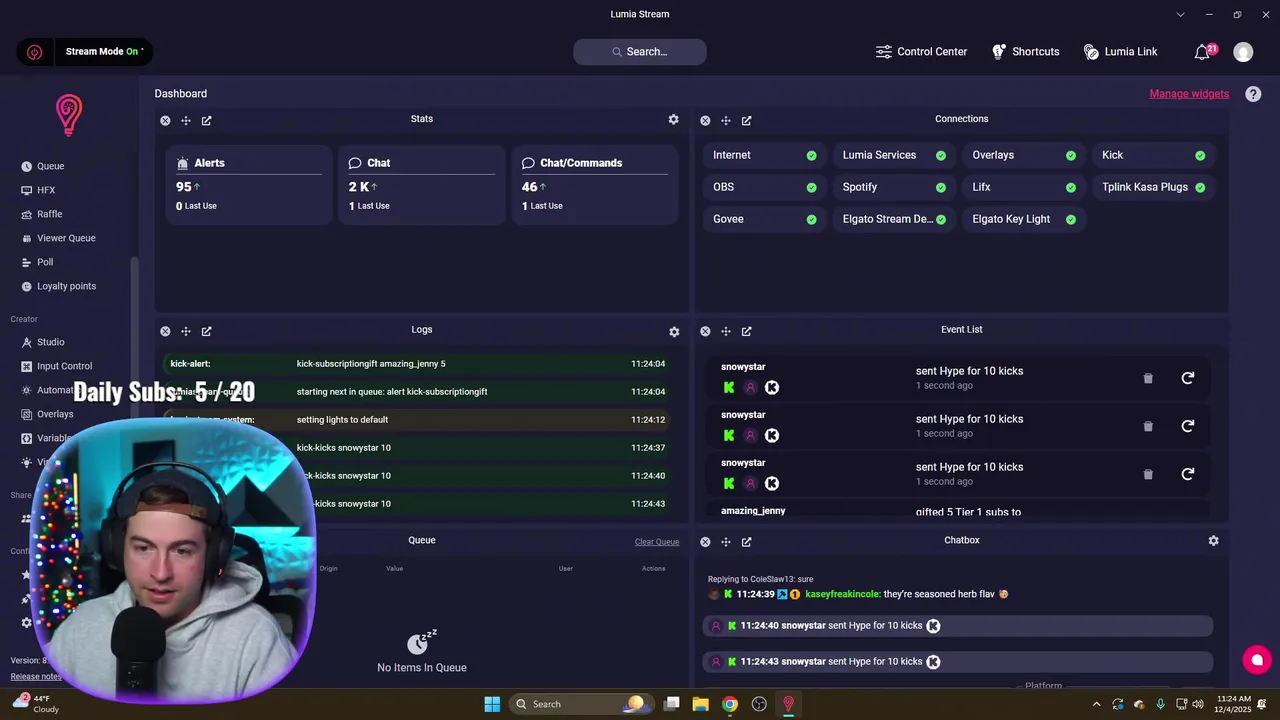
Task: Close the Stats widget
Action: click(x=165, y=120)
